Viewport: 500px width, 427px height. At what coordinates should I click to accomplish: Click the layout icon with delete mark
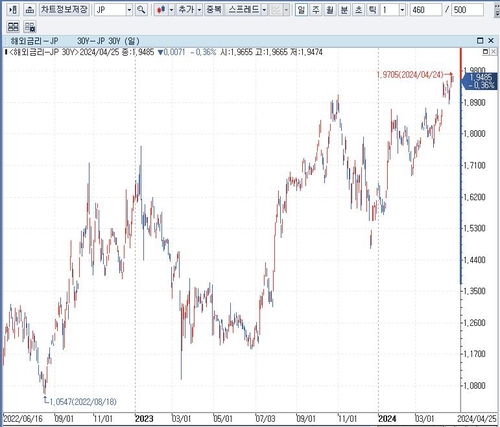pos(30,27)
